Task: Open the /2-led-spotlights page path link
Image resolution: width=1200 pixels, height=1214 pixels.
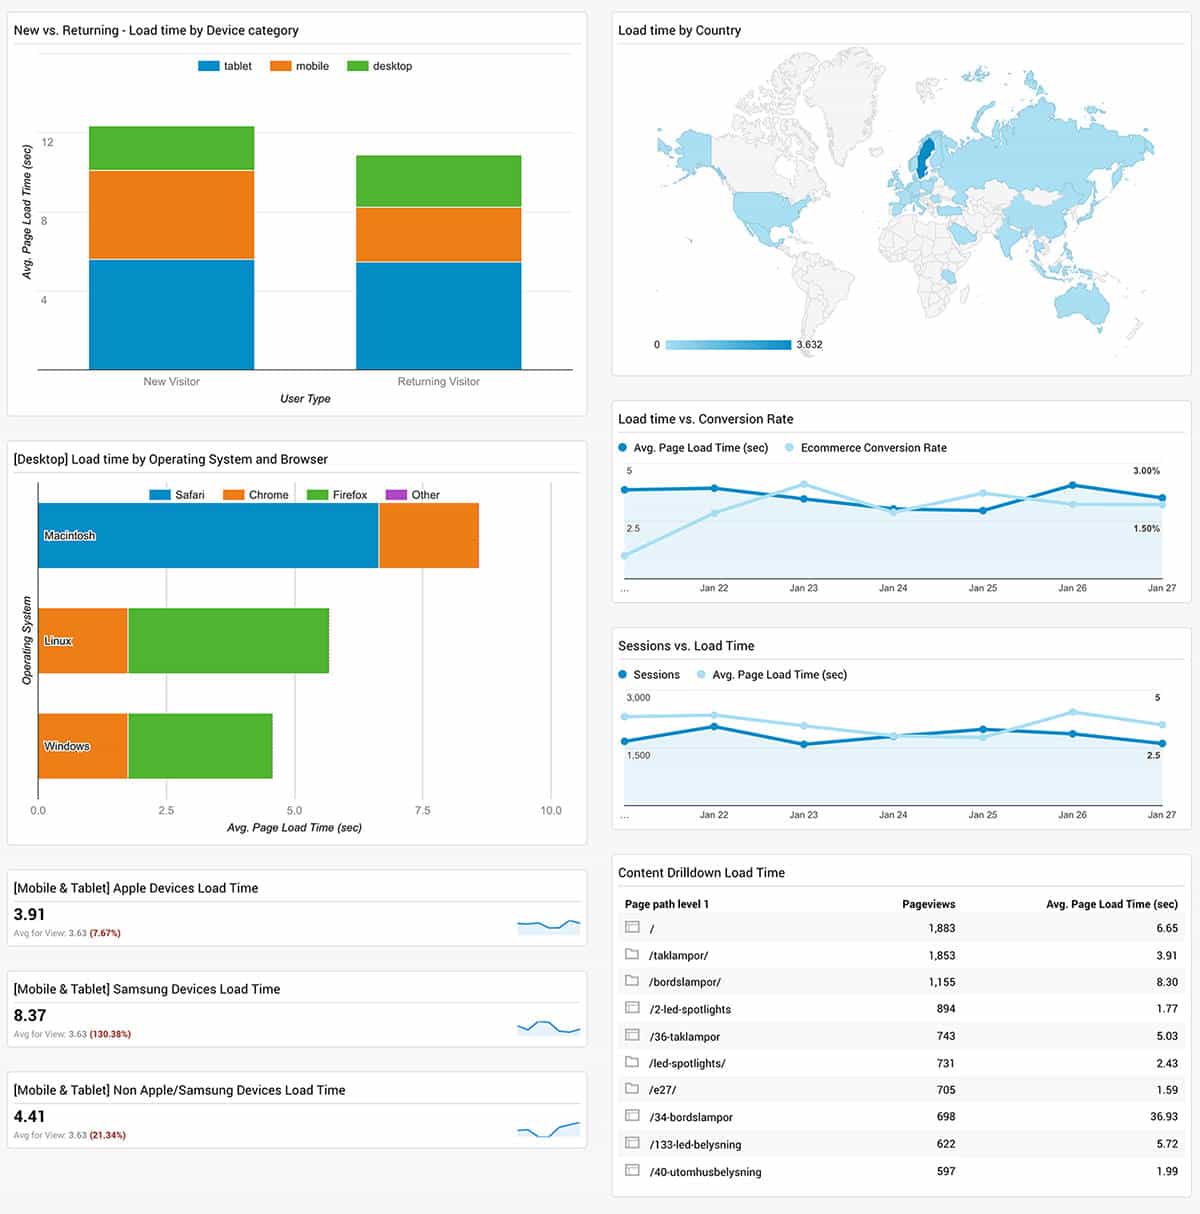Action: pyautogui.click(x=690, y=1009)
